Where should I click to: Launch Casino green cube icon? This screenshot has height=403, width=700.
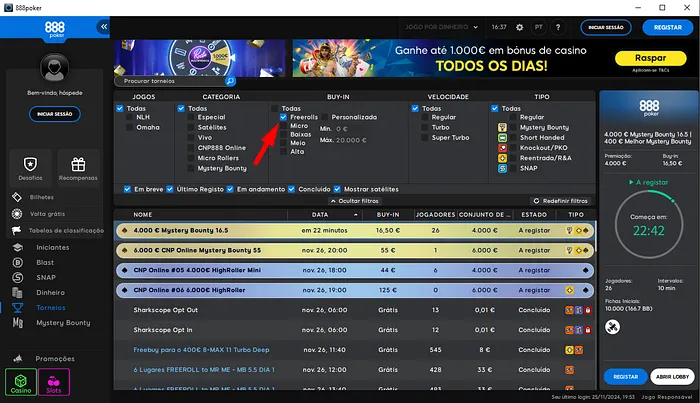coord(21,382)
